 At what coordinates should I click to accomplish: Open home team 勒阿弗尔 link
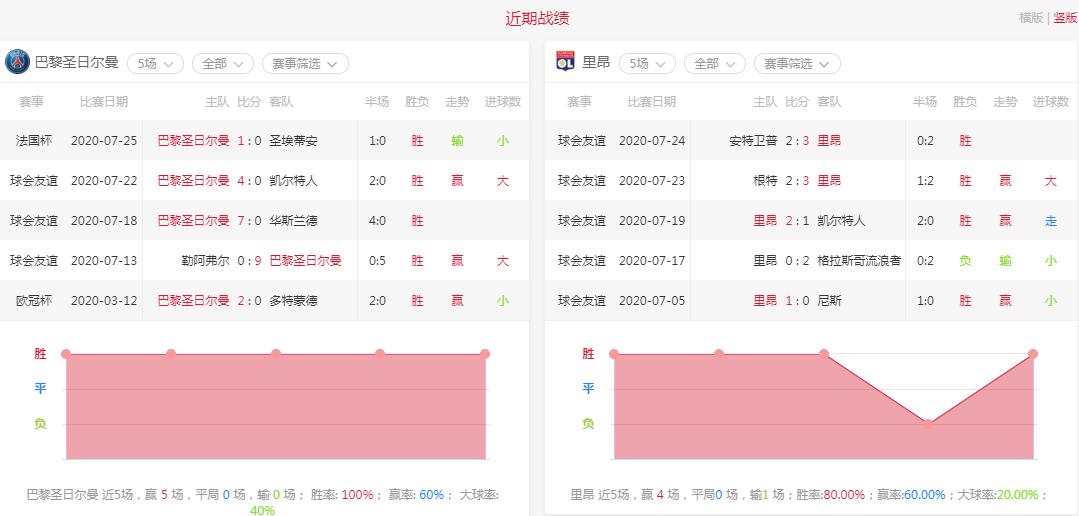click(x=205, y=261)
